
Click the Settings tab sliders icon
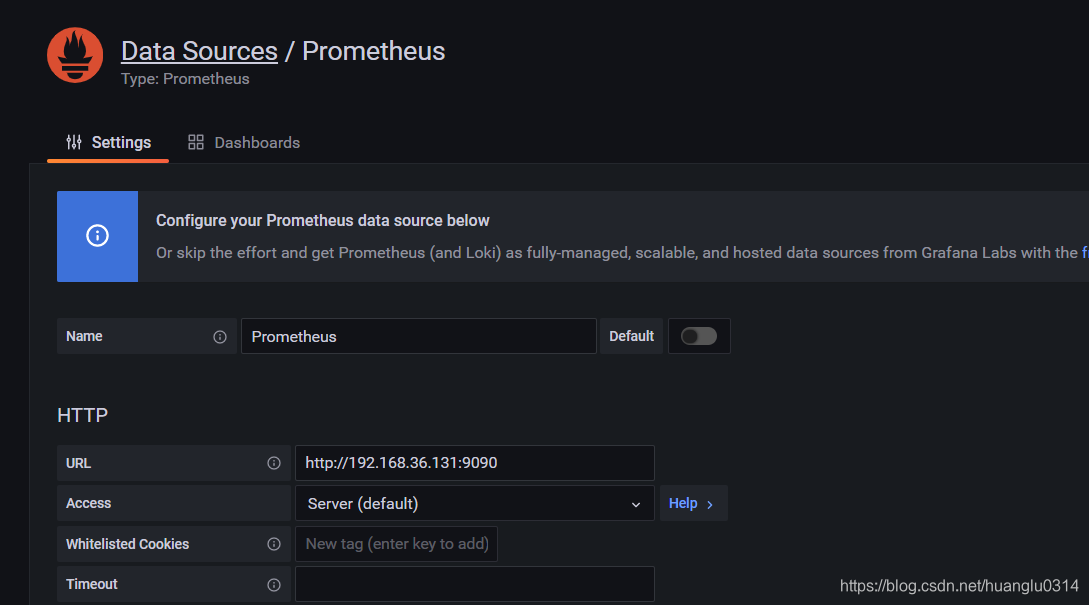tap(74, 142)
